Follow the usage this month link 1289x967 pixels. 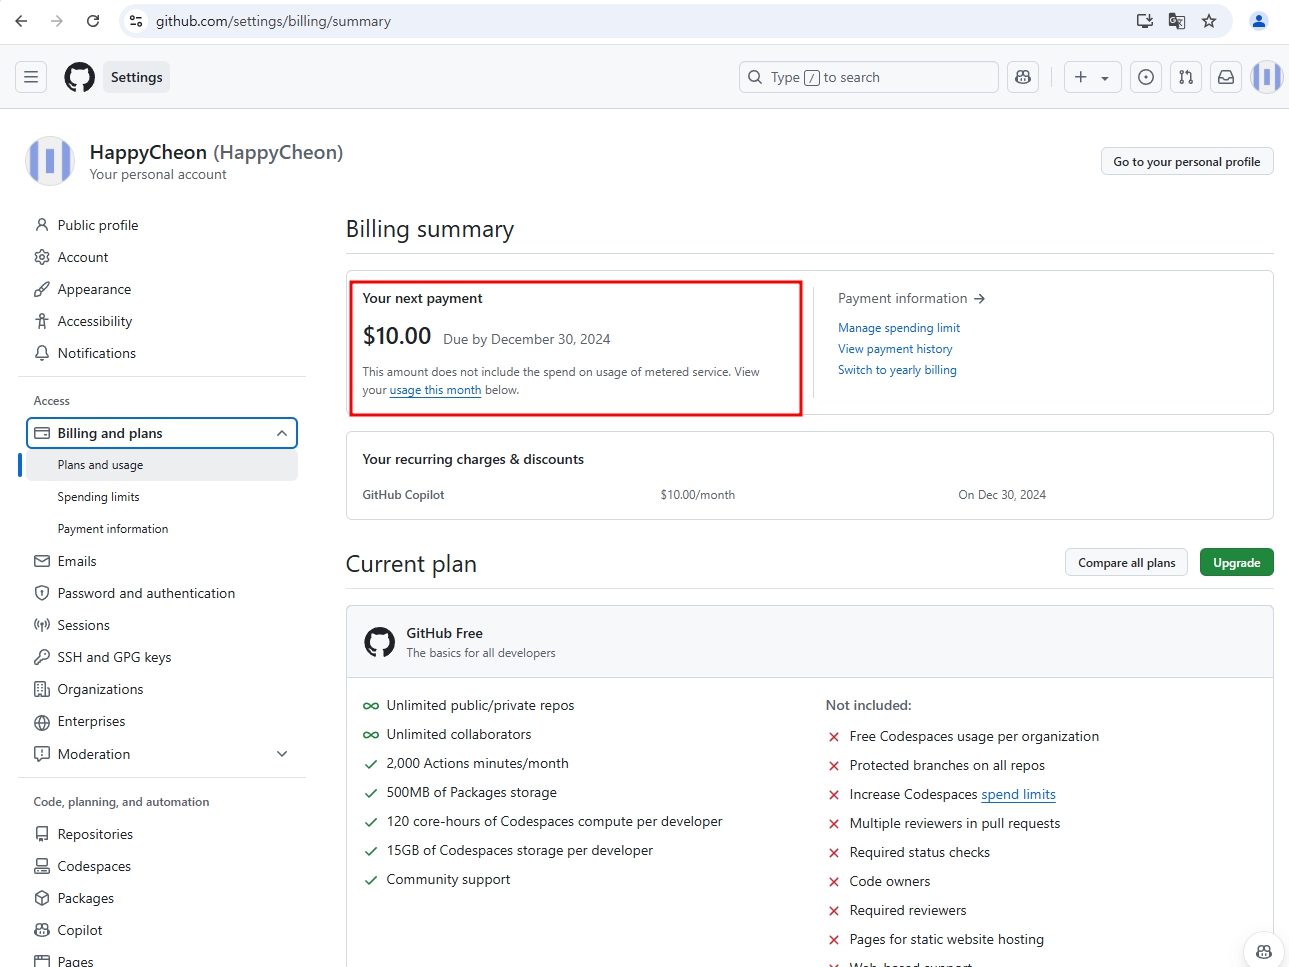(435, 390)
